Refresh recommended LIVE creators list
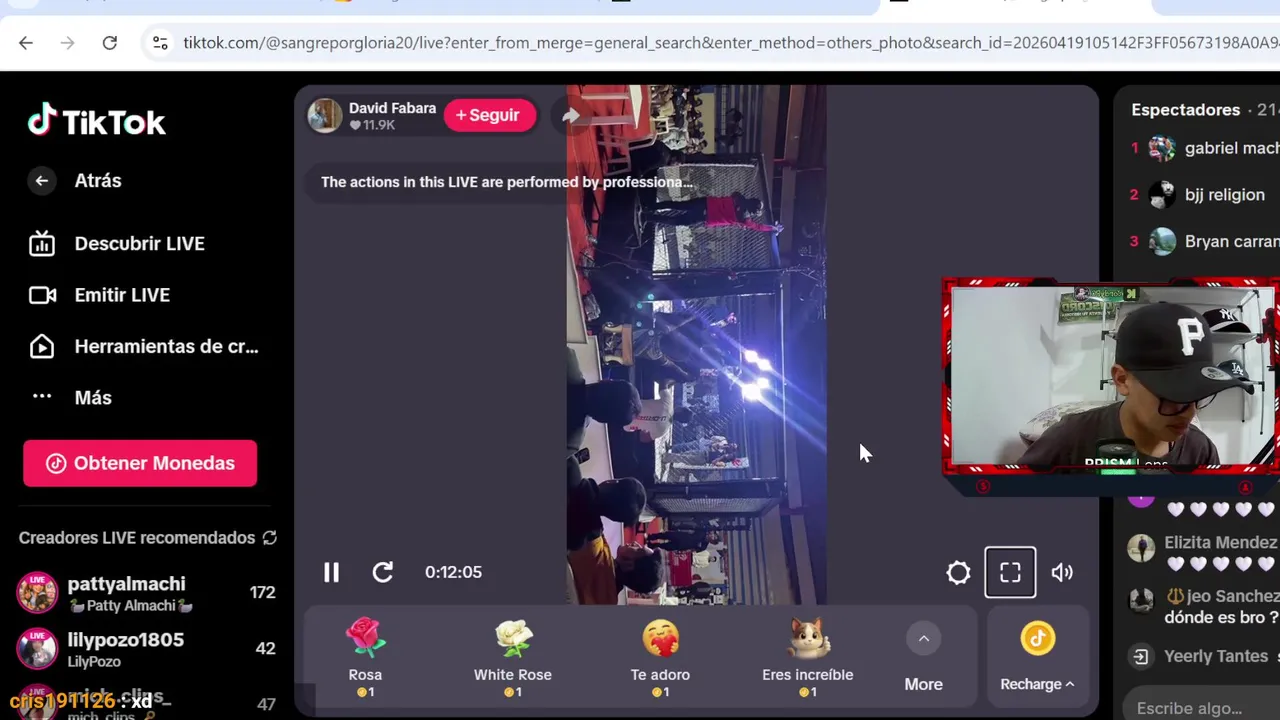Image resolution: width=1280 pixels, height=720 pixels. (269, 538)
